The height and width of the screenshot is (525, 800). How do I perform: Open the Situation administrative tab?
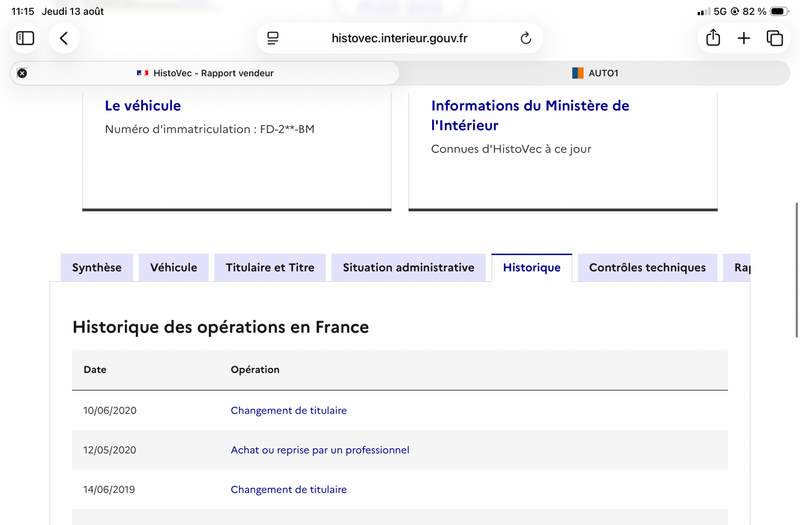[409, 267]
